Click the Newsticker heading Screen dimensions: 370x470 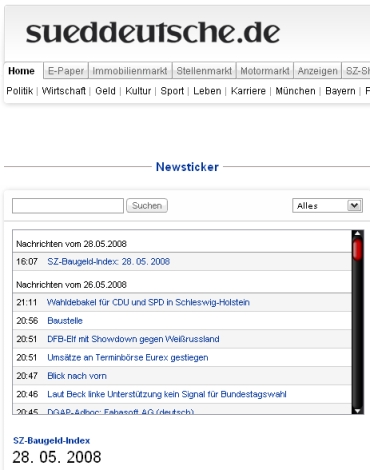pos(187,167)
